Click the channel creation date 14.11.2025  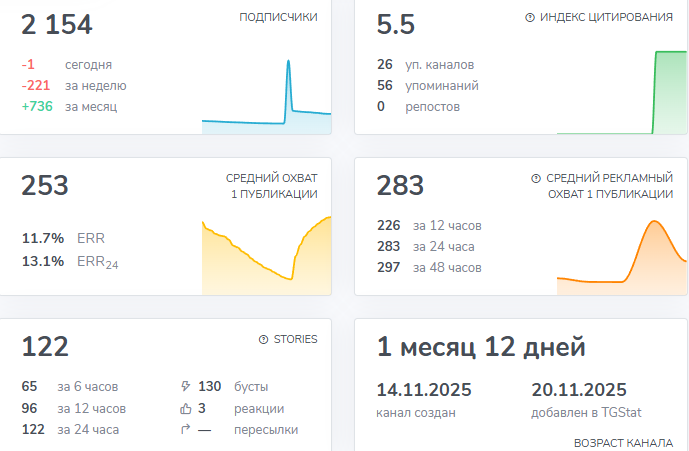pos(424,390)
